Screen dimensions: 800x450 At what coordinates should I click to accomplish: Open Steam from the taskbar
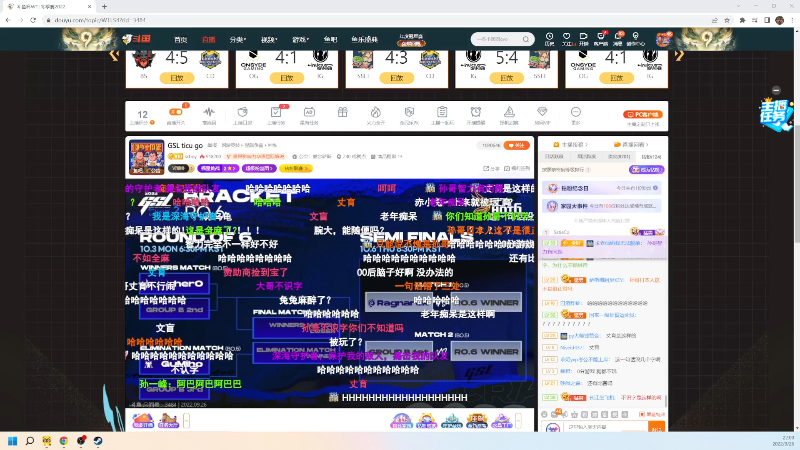tap(98, 441)
